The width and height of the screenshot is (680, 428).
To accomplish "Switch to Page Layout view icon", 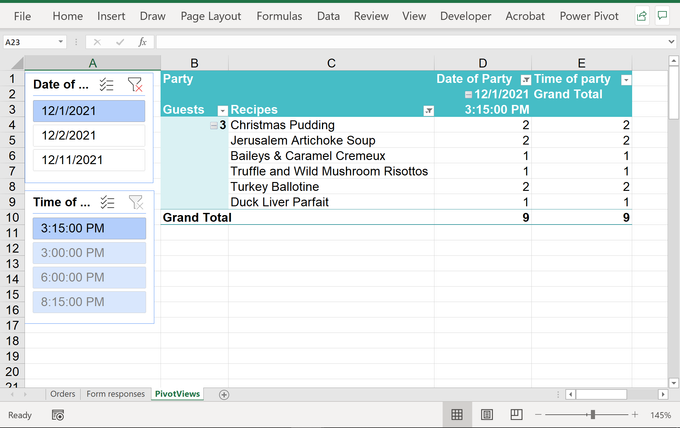I will tap(487, 415).
